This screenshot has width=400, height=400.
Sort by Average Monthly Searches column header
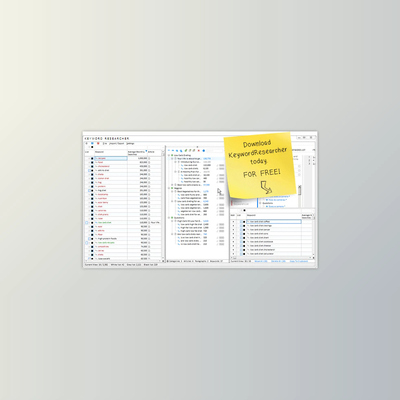(137, 153)
